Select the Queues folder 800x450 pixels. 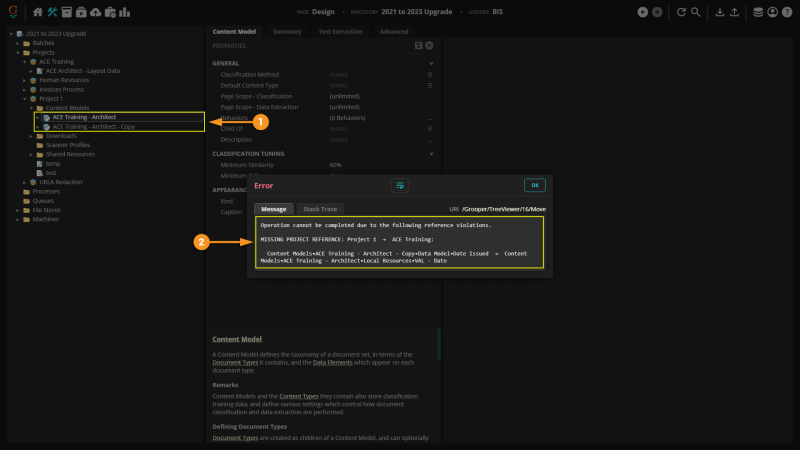43,201
